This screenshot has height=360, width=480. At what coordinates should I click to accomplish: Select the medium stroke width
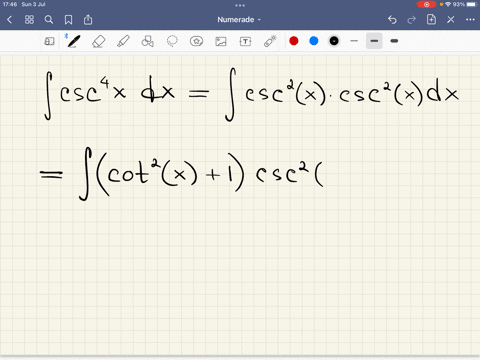click(374, 41)
